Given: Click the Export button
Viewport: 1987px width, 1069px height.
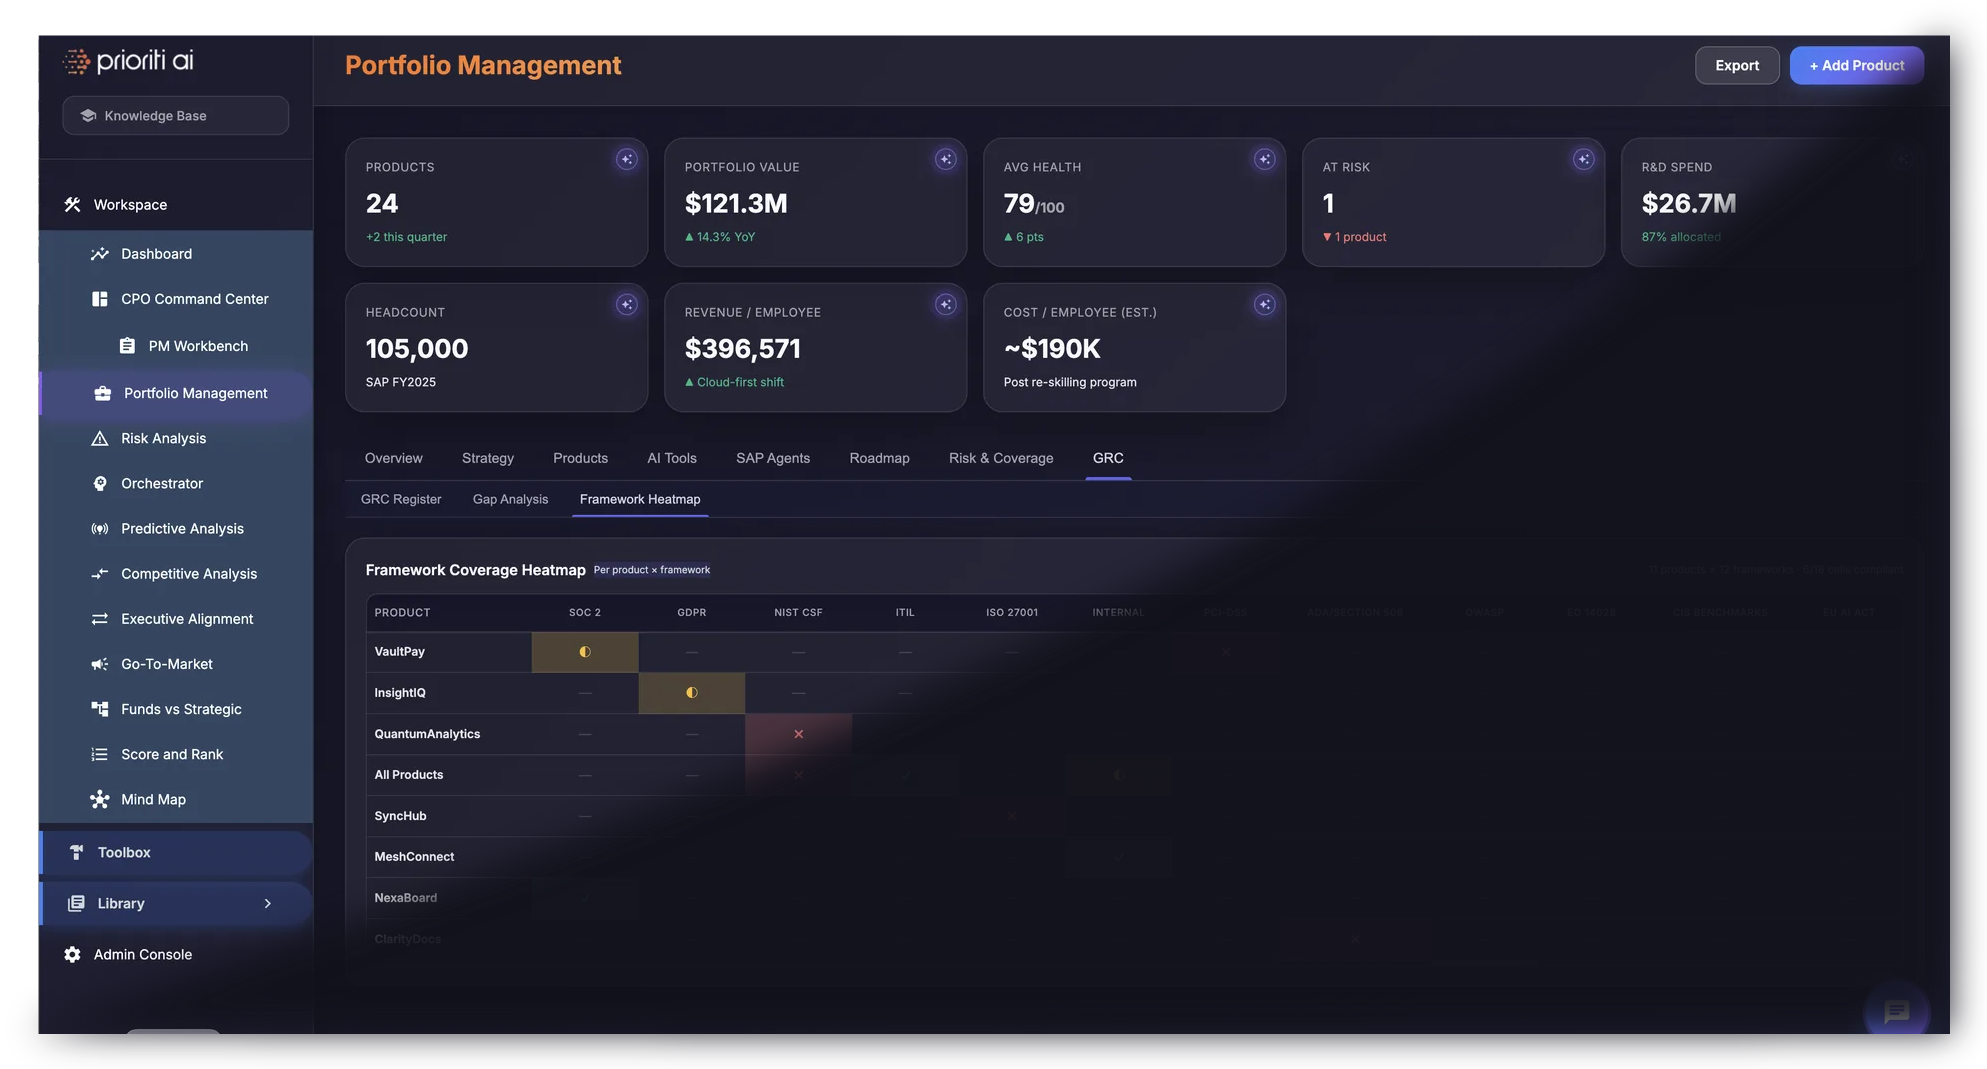Looking at the screenshot, I should point(1737,65).
